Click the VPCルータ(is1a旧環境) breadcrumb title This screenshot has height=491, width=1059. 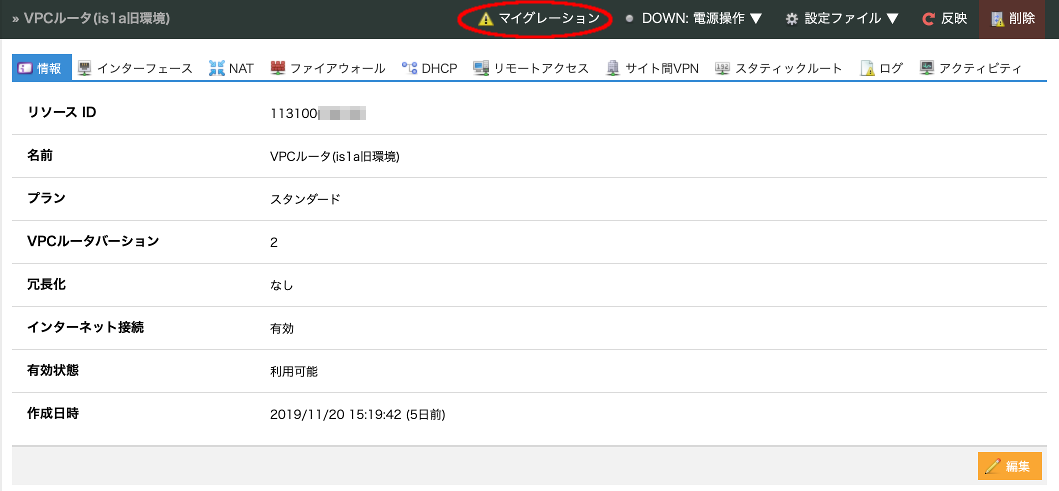tap(94, 19)
